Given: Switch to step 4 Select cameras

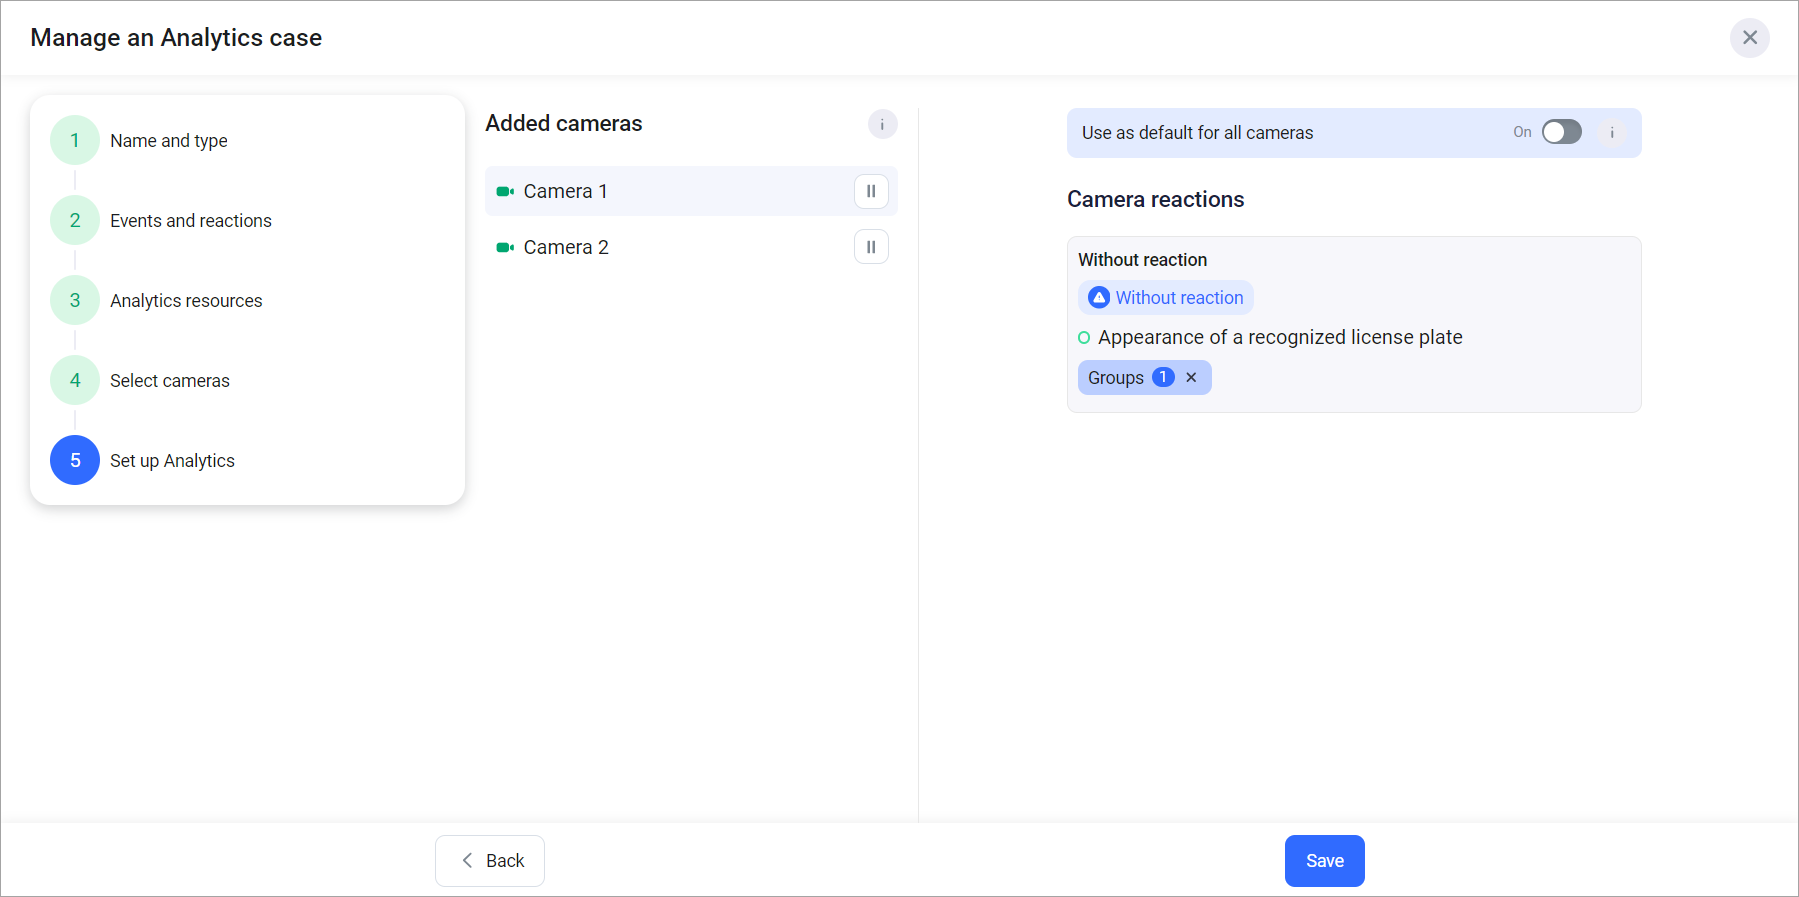Looking at the screenshot, I should click(75, 381).
